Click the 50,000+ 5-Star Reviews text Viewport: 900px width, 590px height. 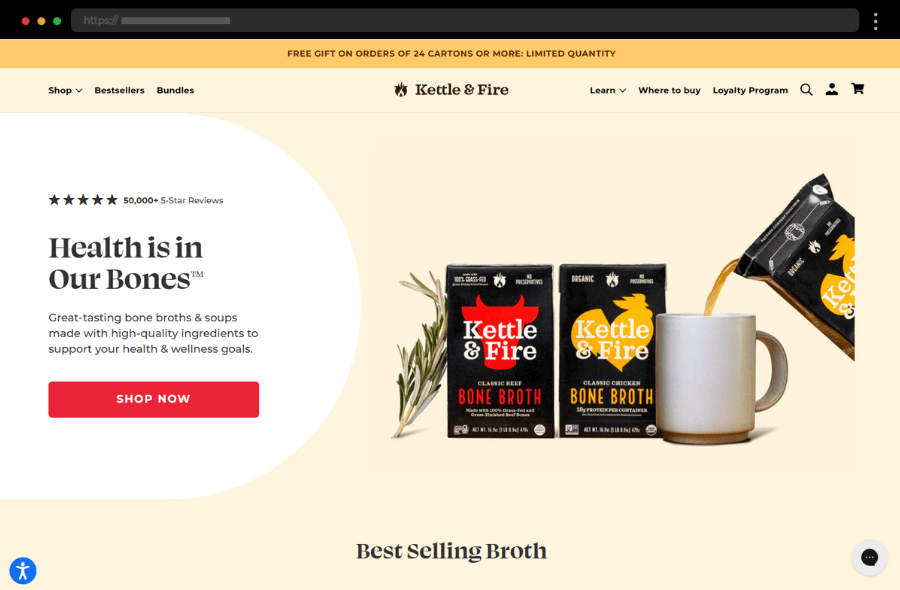coord(173,200)
